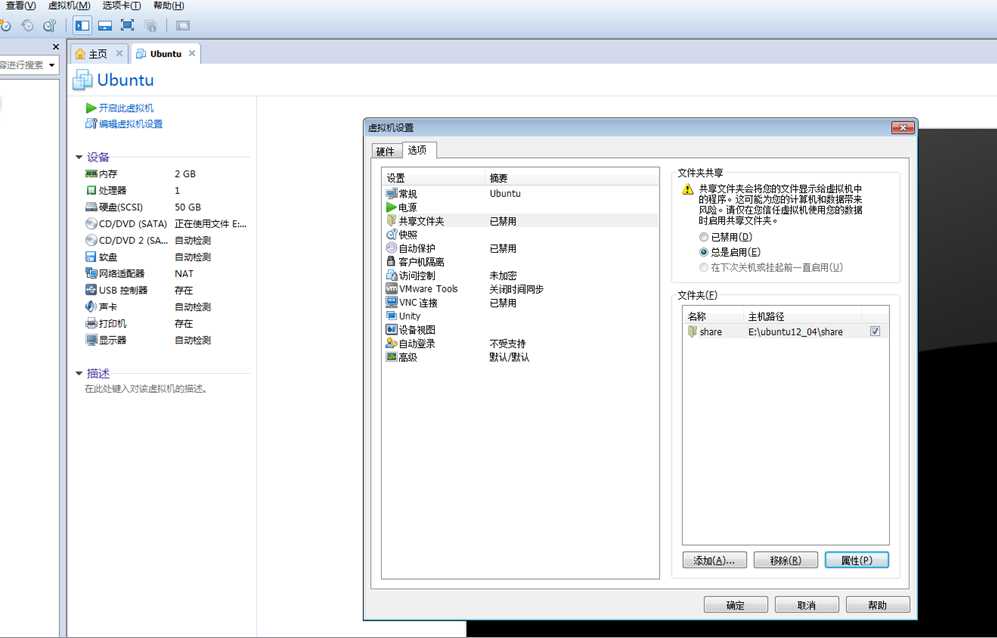Select the Unity settings row
This screenshot has width=997, height=638.
(x=521, y=316)
